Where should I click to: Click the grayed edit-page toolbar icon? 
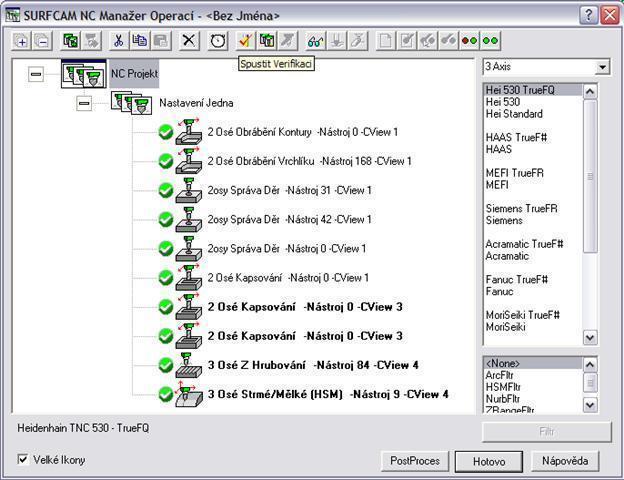pyautogui.click(x=406, y=41)
